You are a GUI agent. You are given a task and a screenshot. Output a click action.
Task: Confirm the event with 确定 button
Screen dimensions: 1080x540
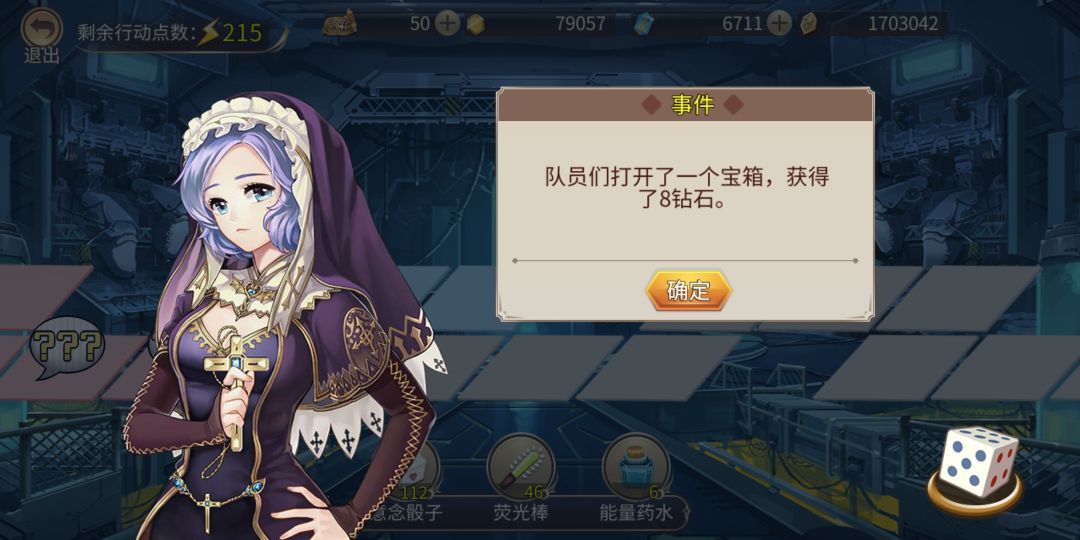(x=688, y=291)
